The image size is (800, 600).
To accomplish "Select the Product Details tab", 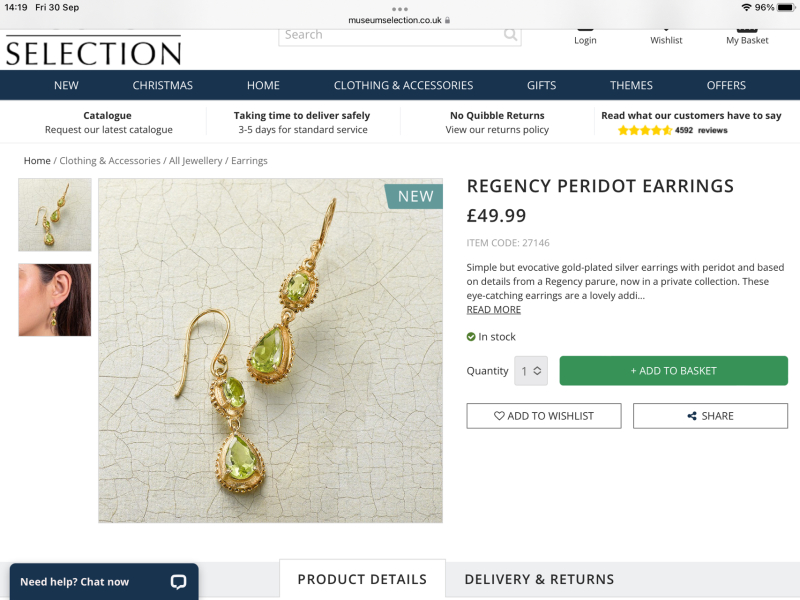I will click(x=361, y=579).
